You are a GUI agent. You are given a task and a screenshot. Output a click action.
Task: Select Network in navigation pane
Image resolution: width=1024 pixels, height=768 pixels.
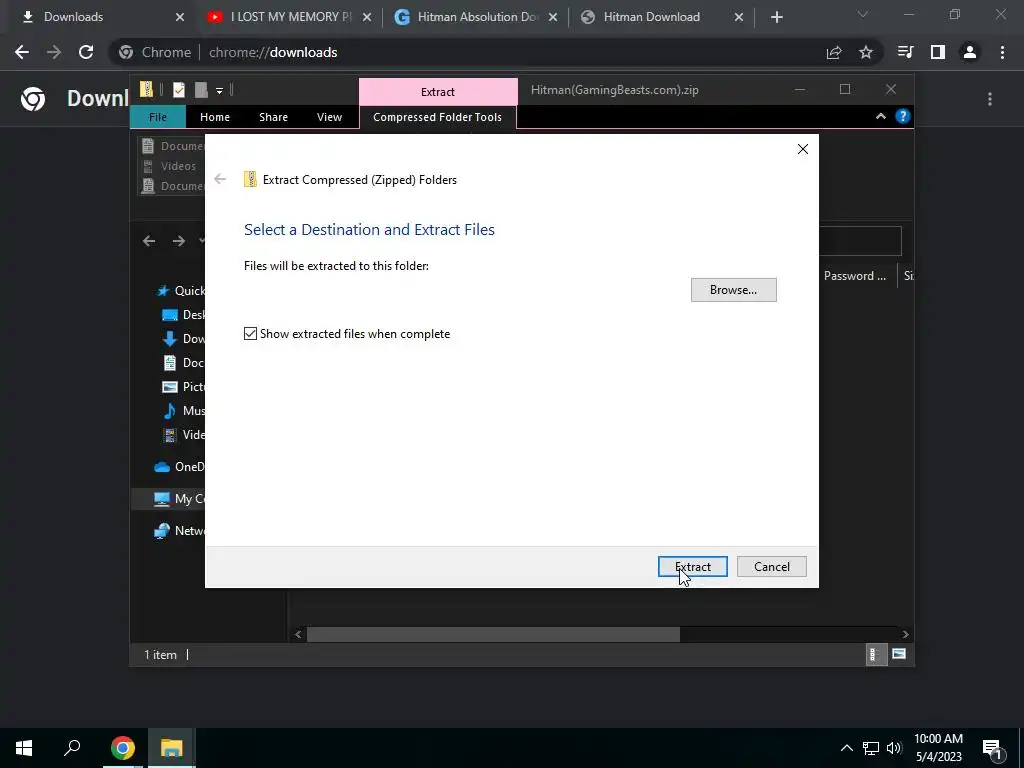(179, 531)
